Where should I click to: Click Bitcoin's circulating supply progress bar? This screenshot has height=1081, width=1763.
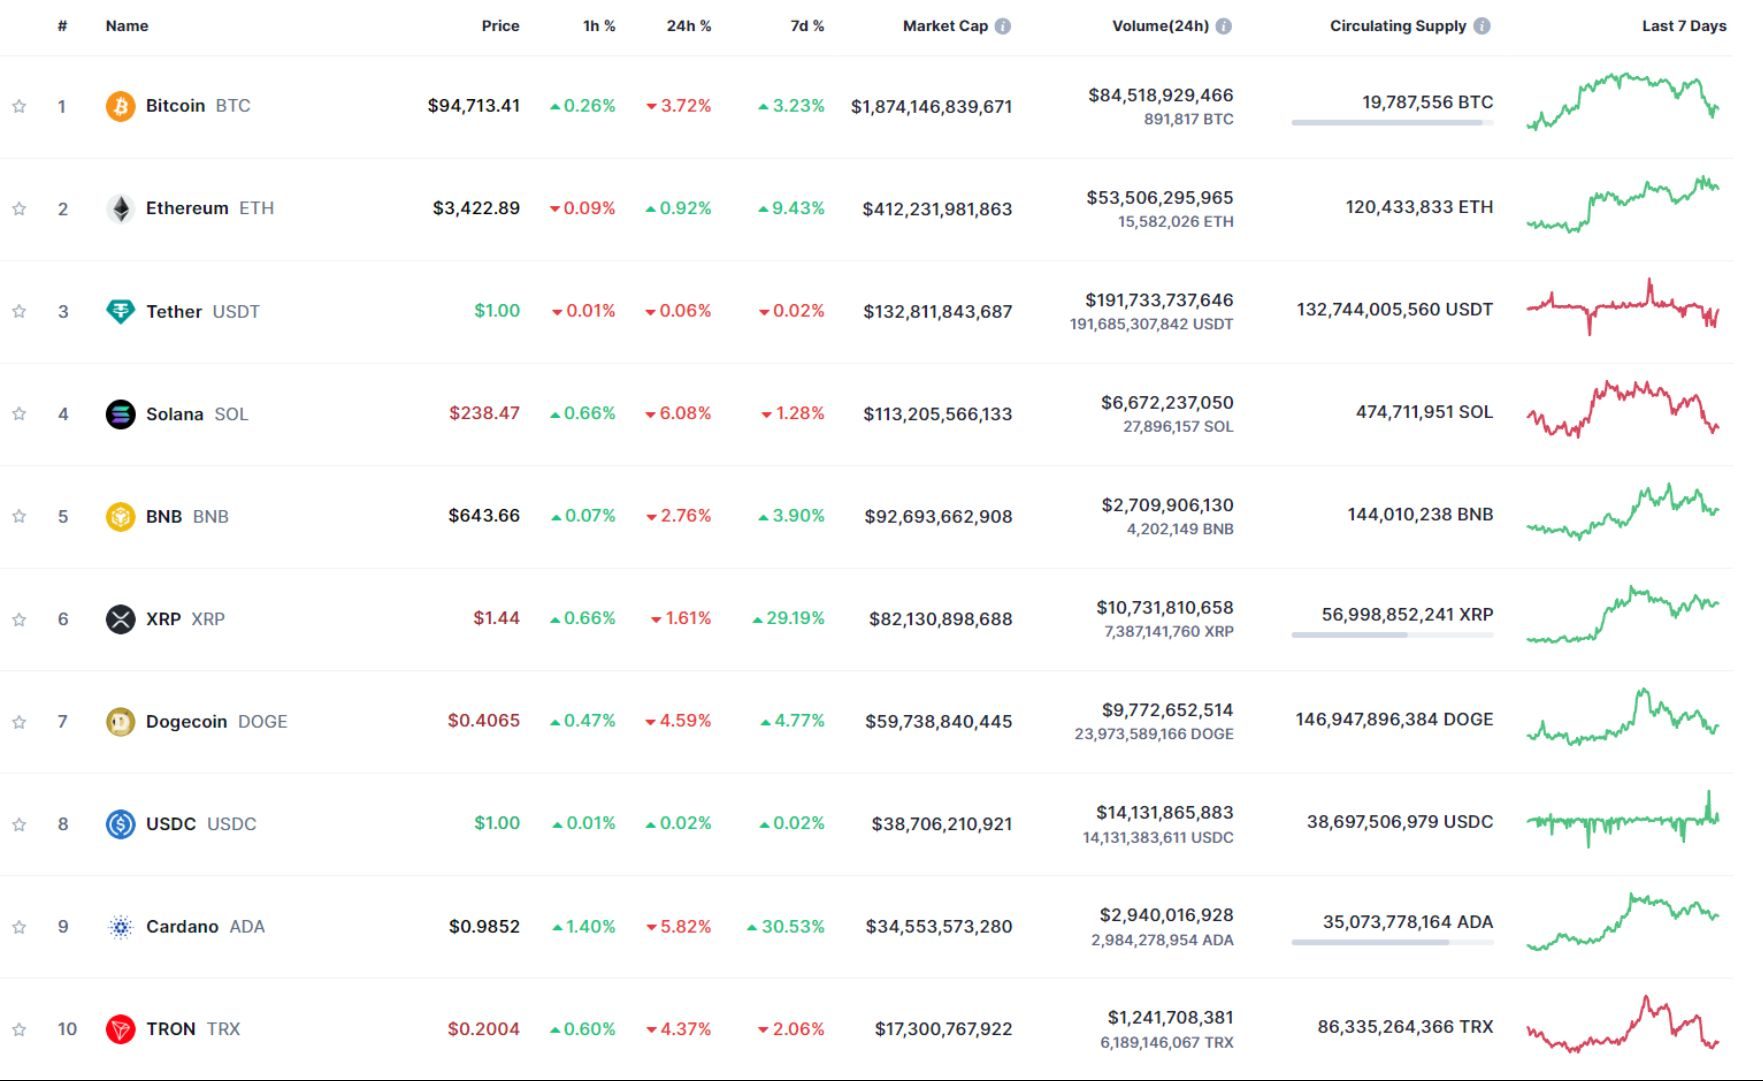point(1389,124)
